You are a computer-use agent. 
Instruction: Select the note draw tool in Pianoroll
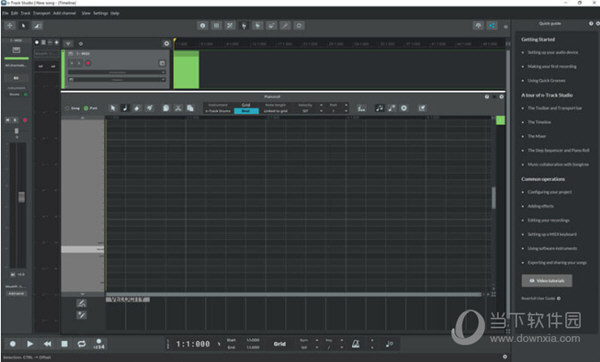tap(125, 108)
